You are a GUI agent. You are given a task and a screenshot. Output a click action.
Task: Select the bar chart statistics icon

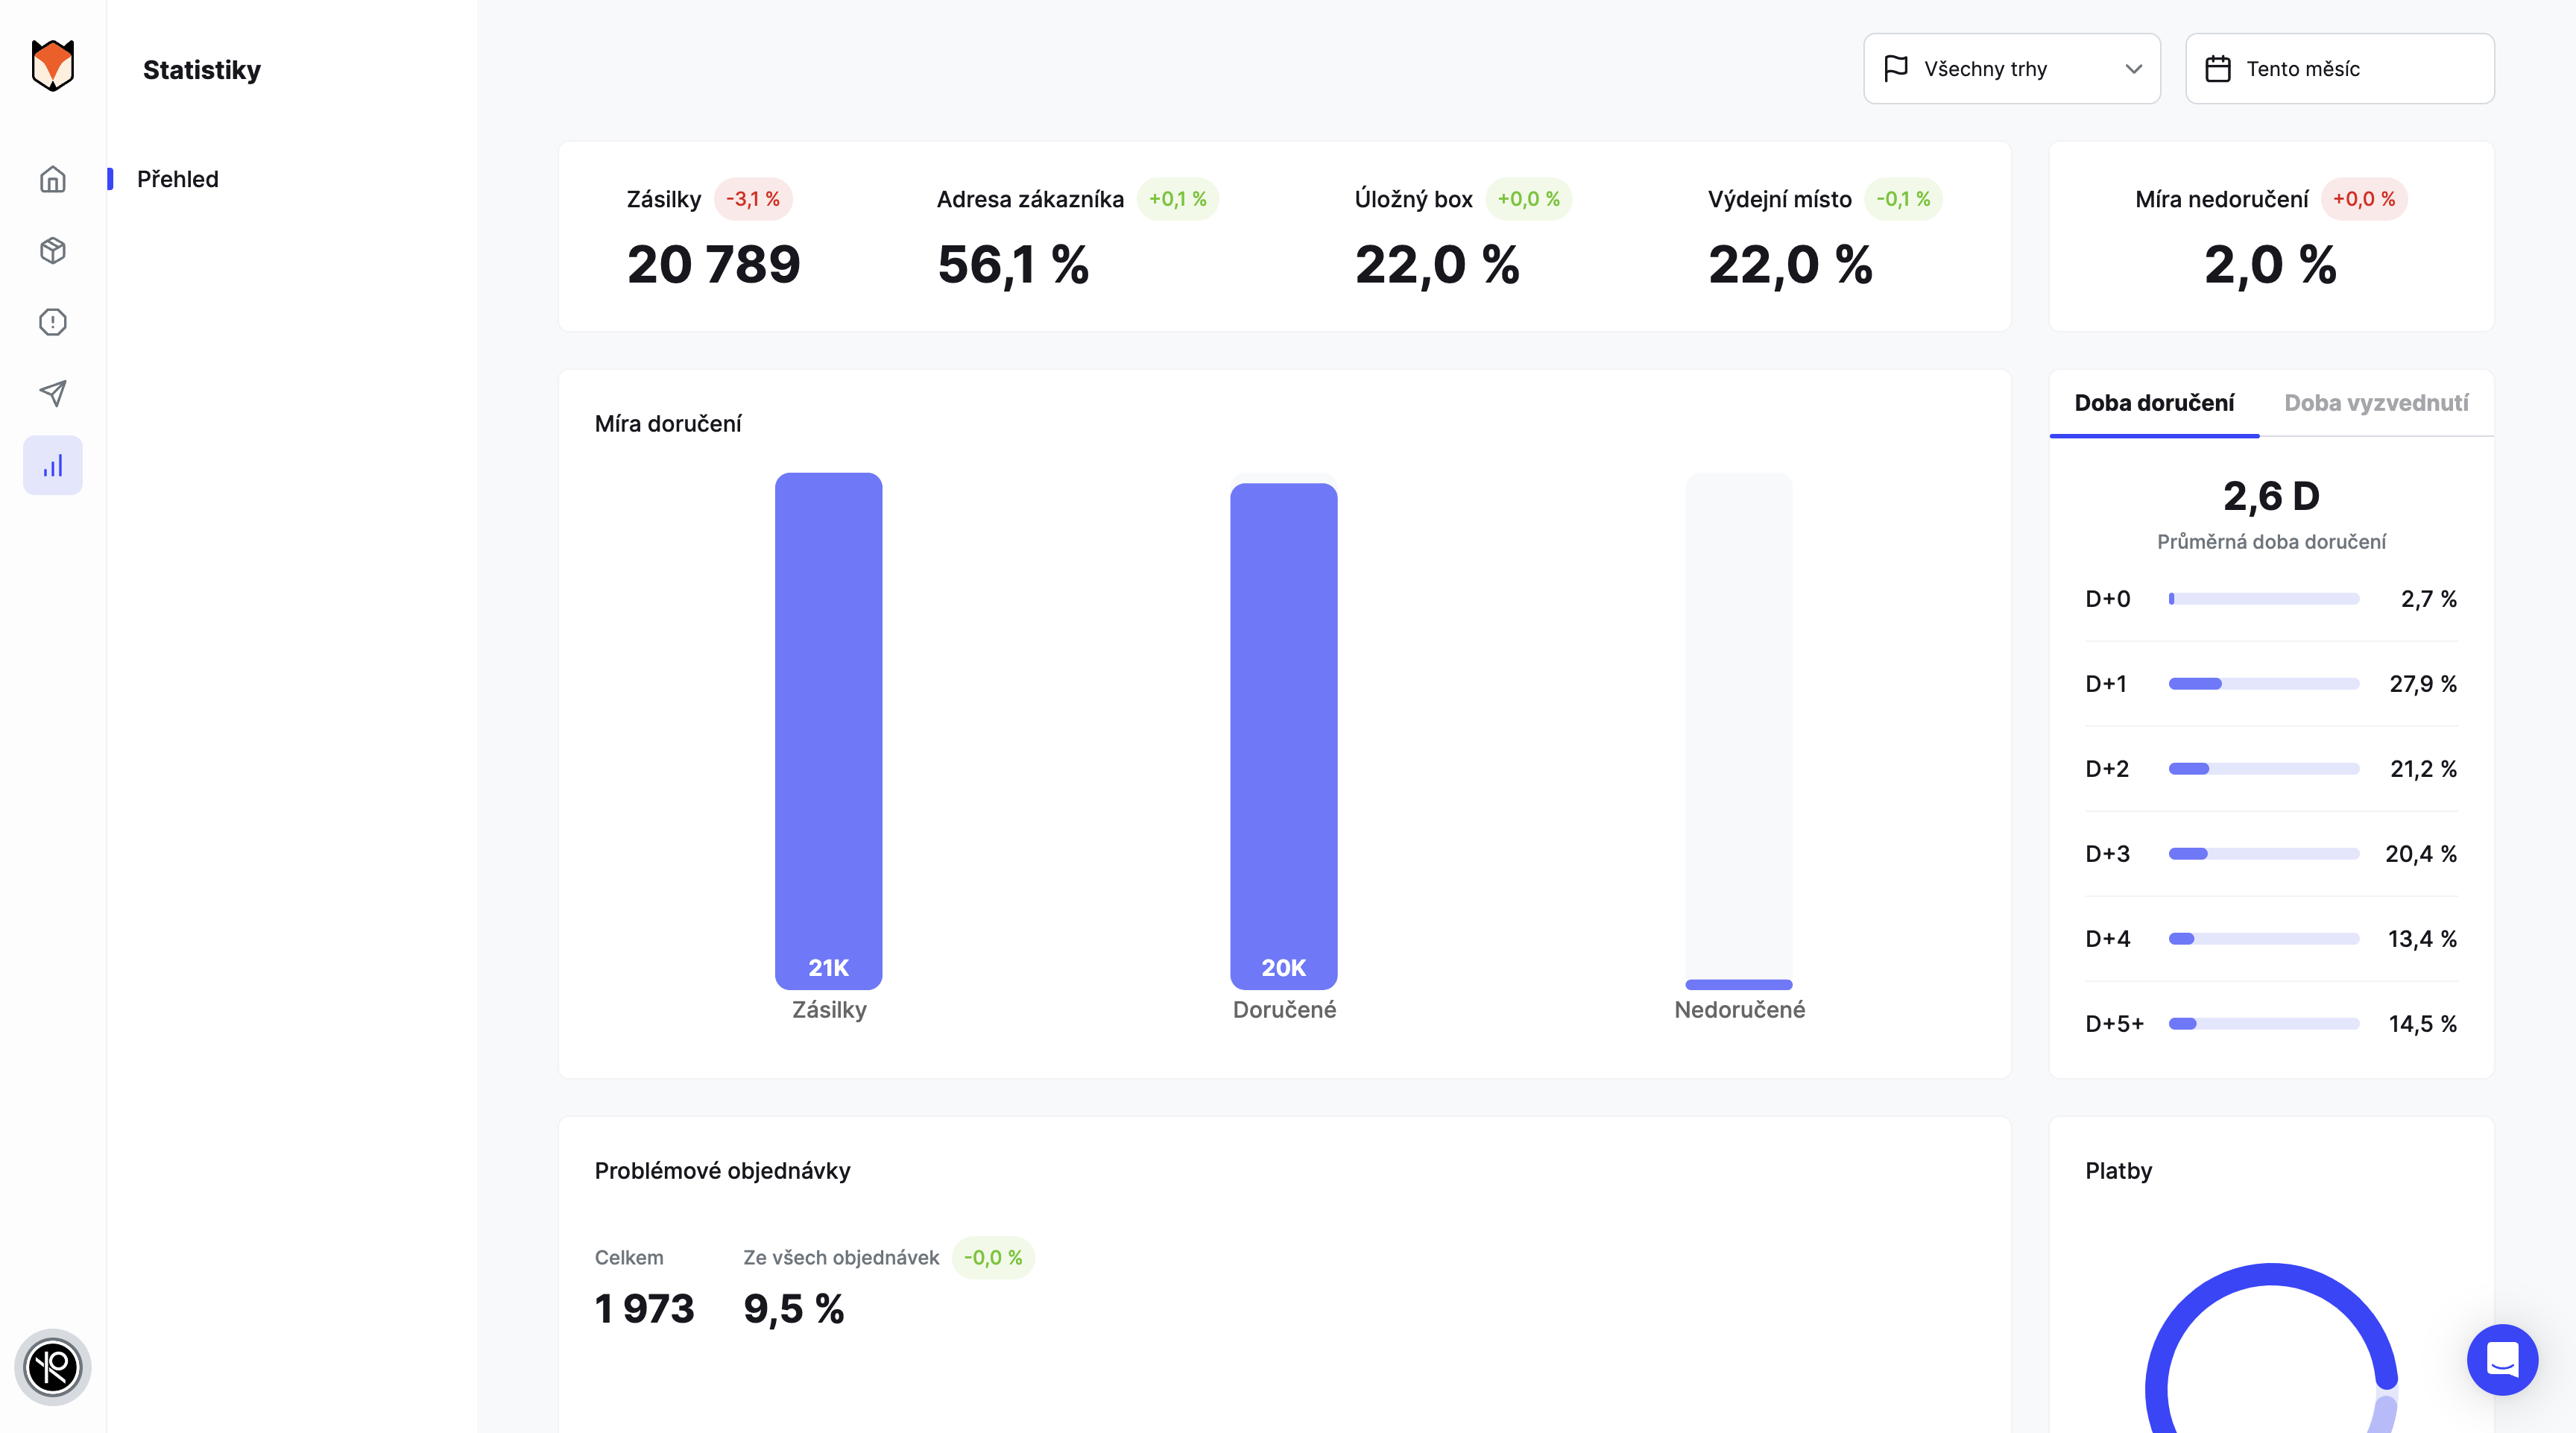[53, 465]
